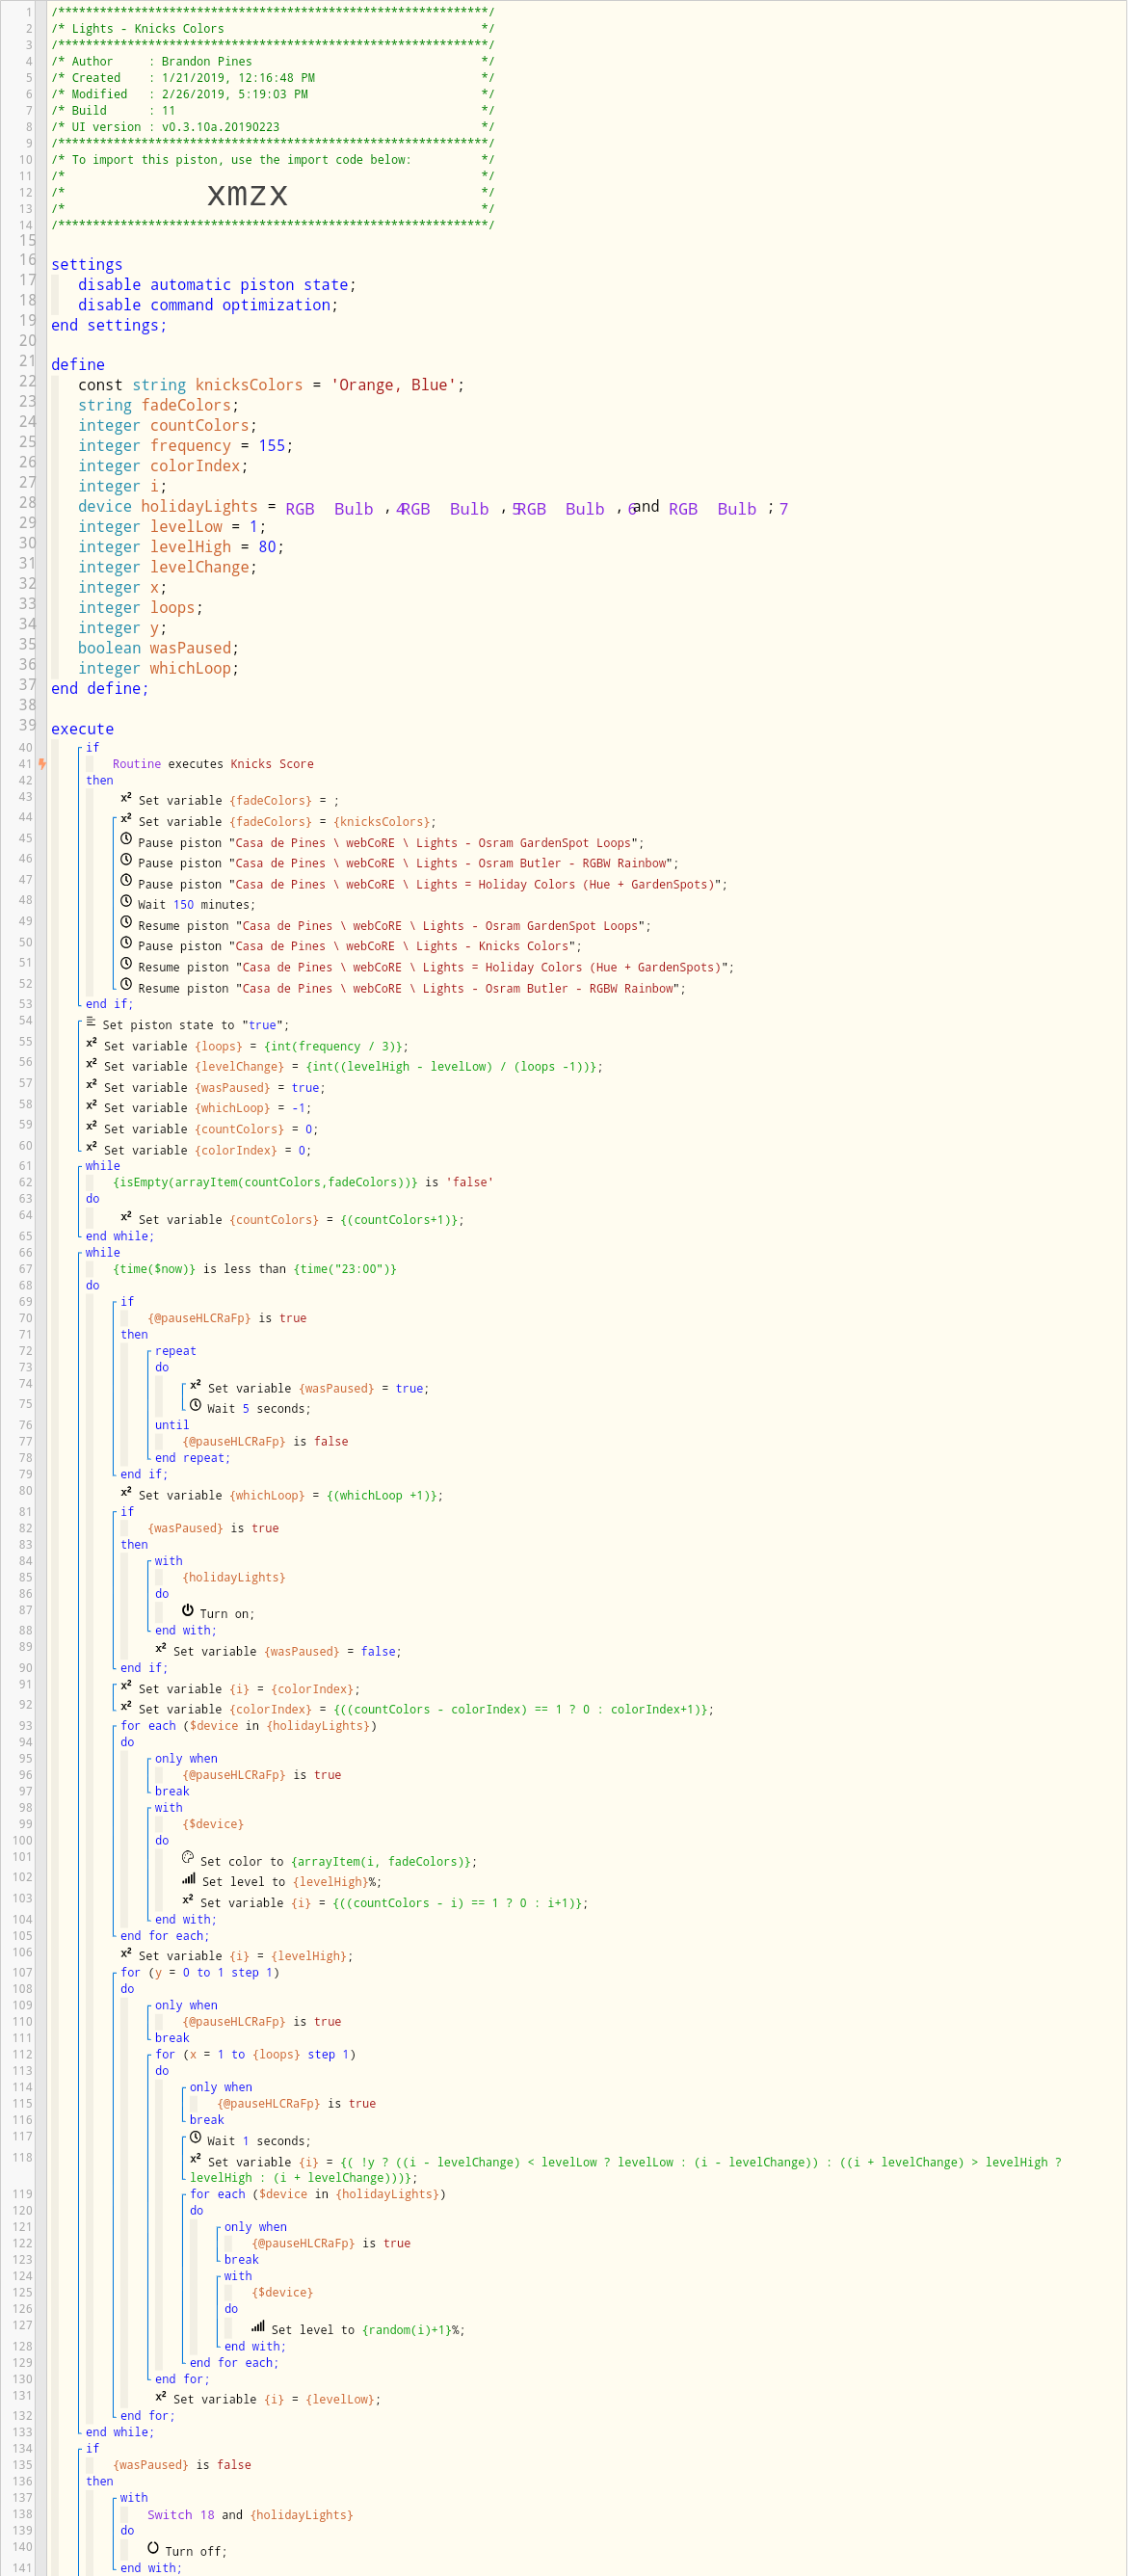
Task: Click the clock icon for Pause Knicks Colors piston
Action: tap(126, 945)
